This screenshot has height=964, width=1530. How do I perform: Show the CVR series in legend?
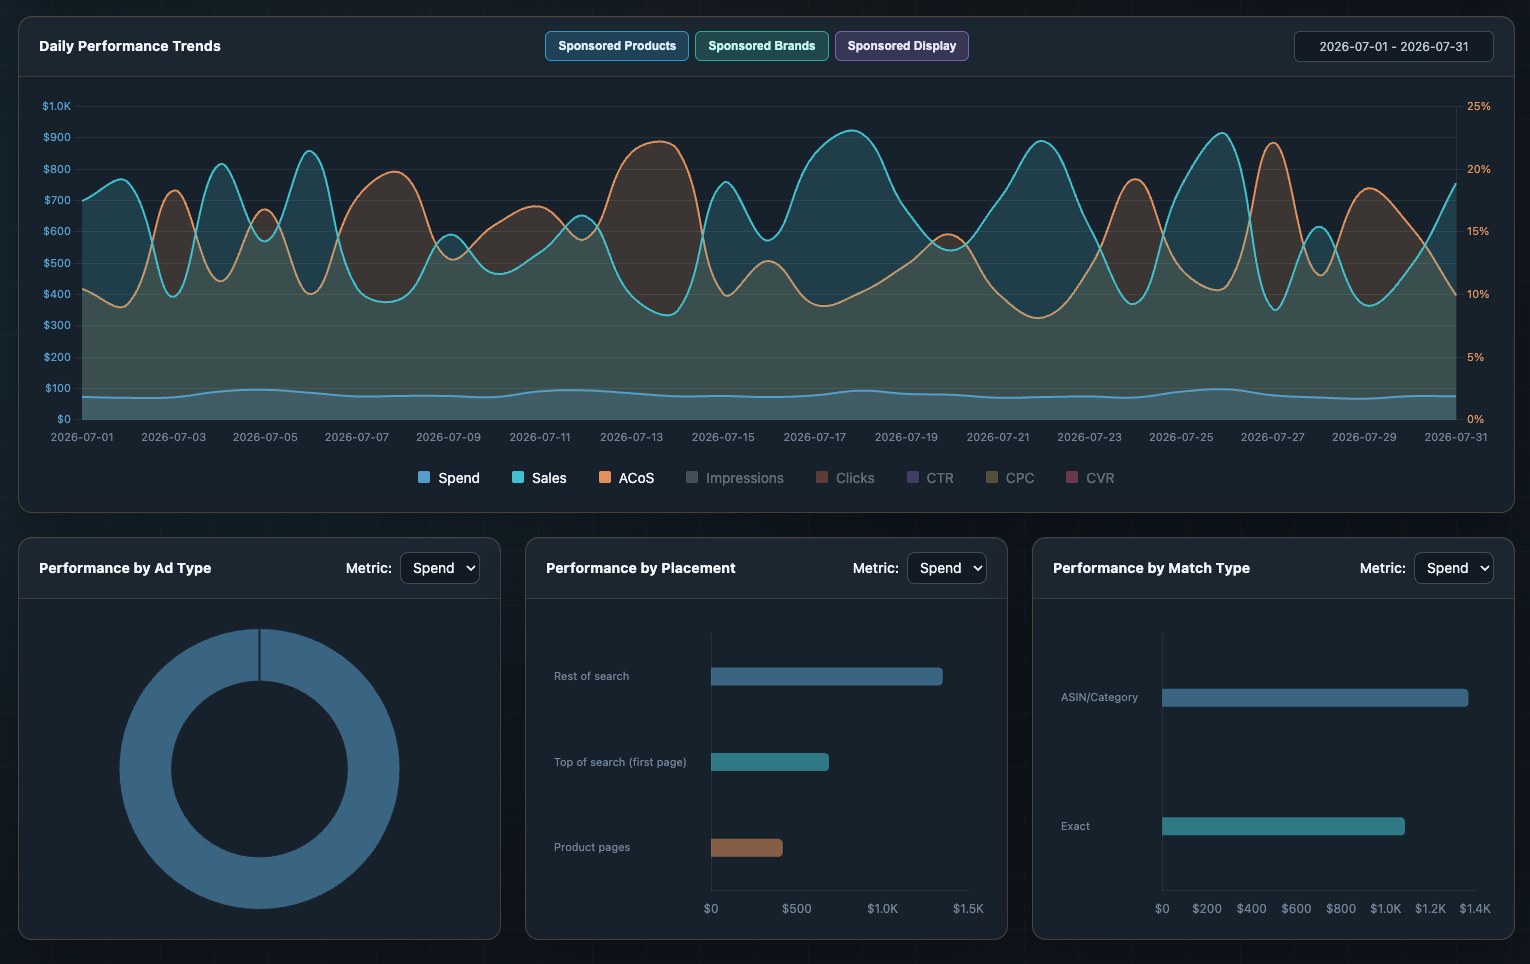click(1090, 478)
